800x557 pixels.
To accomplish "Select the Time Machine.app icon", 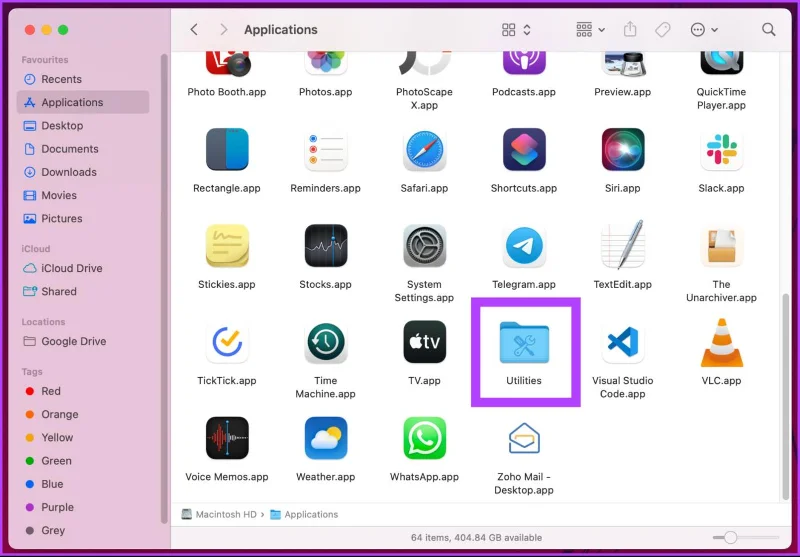I will pos(326,342).
